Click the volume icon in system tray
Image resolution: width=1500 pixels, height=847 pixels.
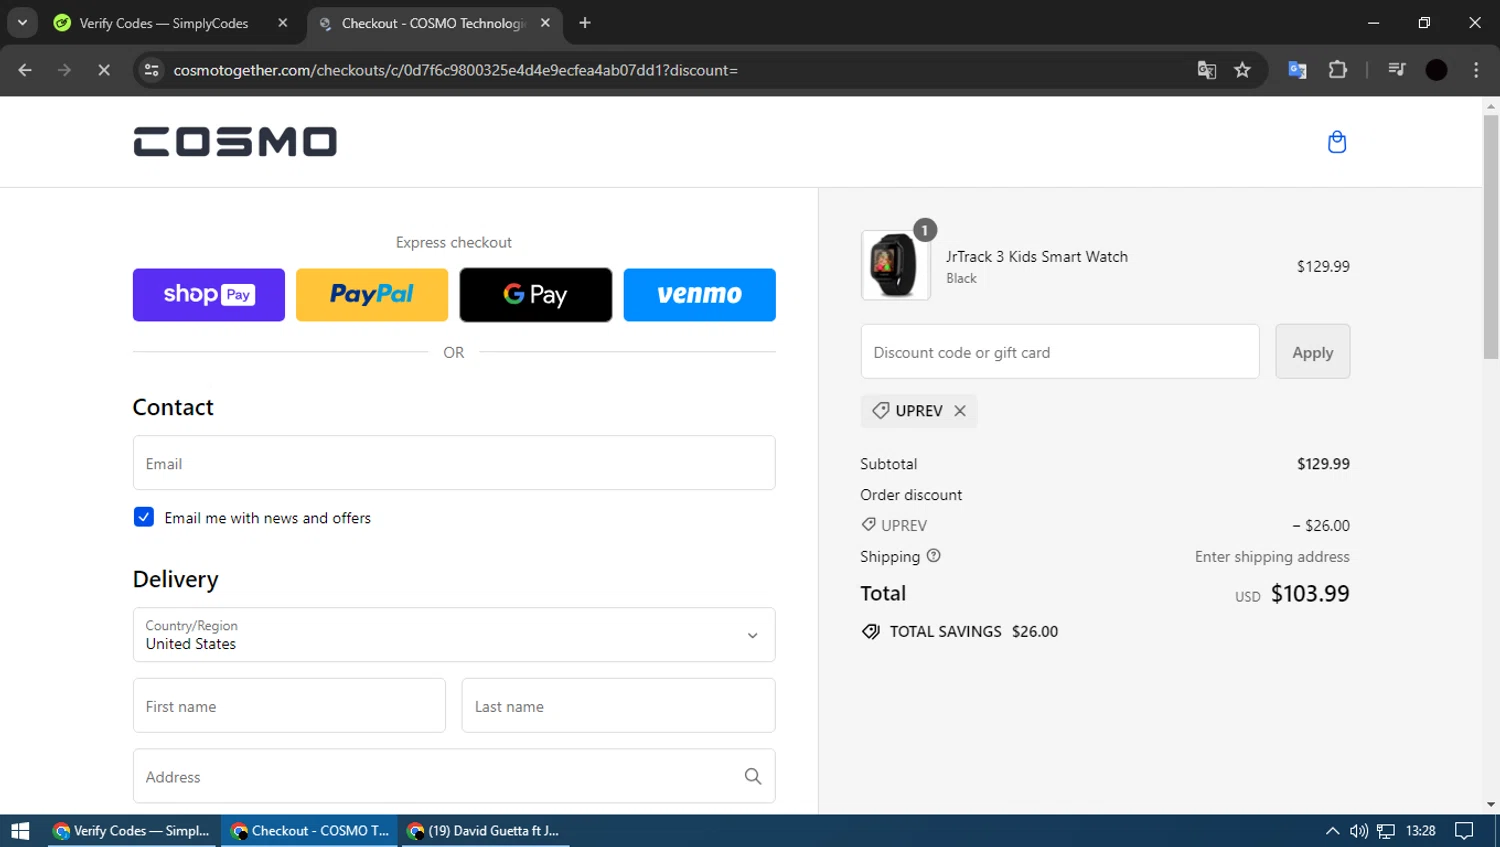pyautogui.click(x=1358, y=831)
